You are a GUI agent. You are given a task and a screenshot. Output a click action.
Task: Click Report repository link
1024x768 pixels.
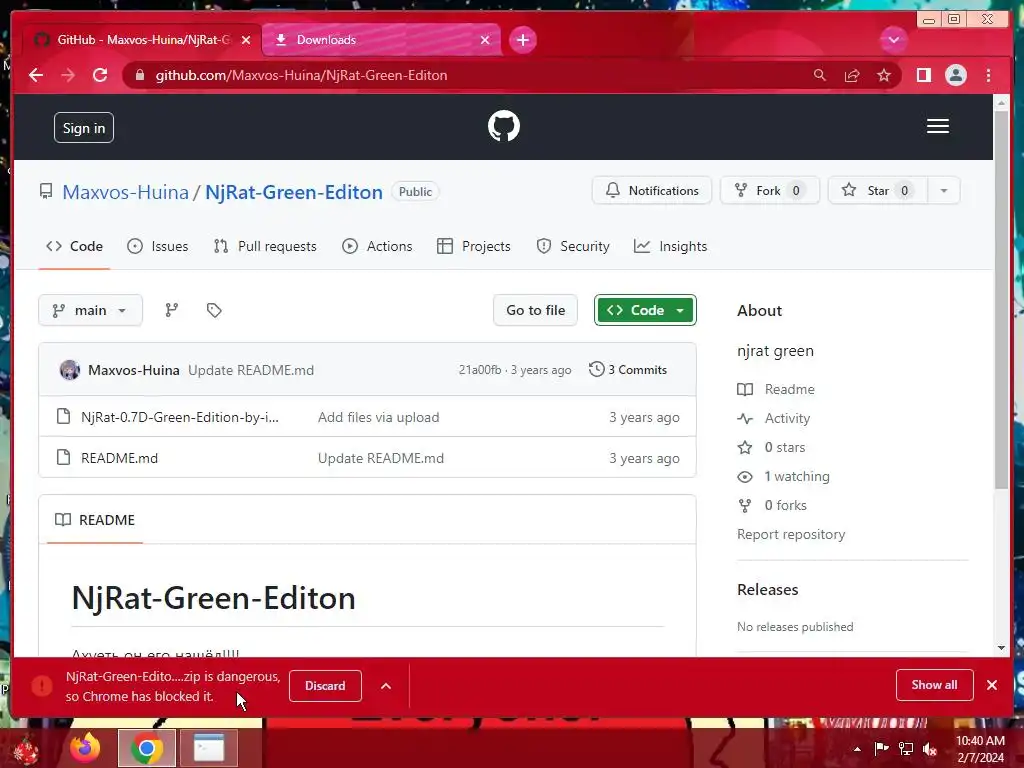(x=791, y=534)
